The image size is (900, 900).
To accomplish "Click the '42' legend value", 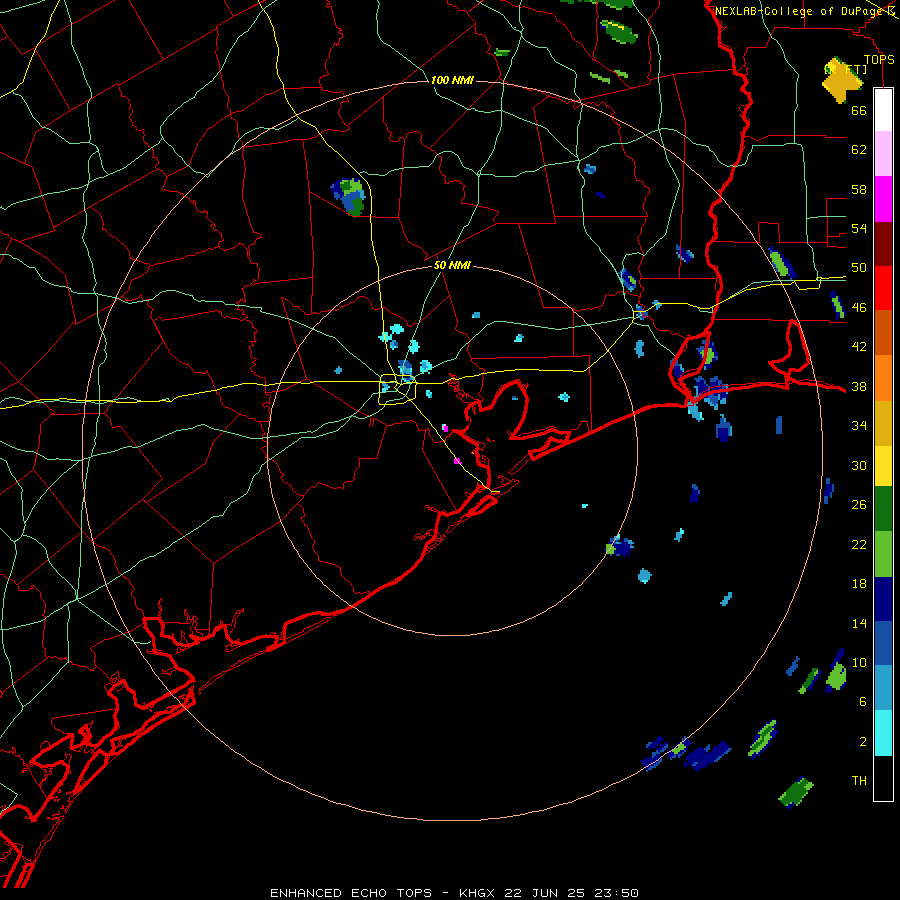I will click(859, 347).
